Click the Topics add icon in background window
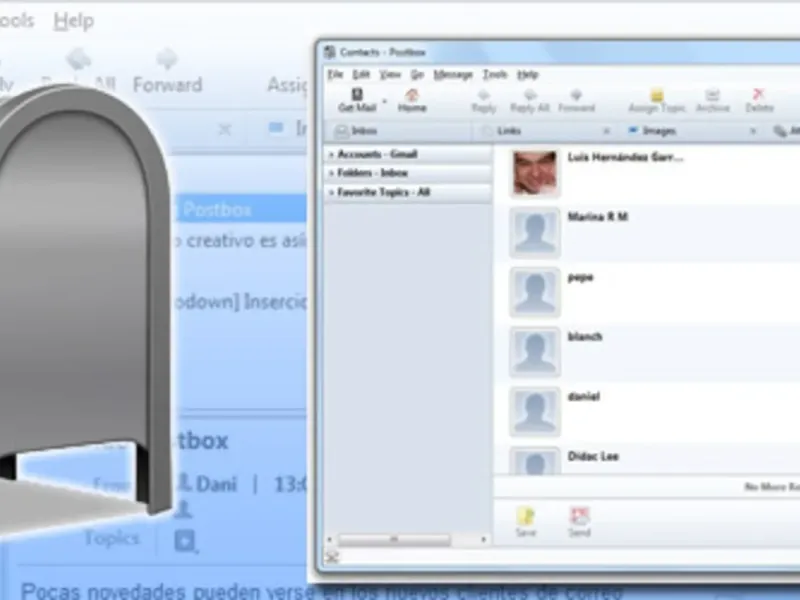Screen dimensions: 800x600 [x=185, y=541]
